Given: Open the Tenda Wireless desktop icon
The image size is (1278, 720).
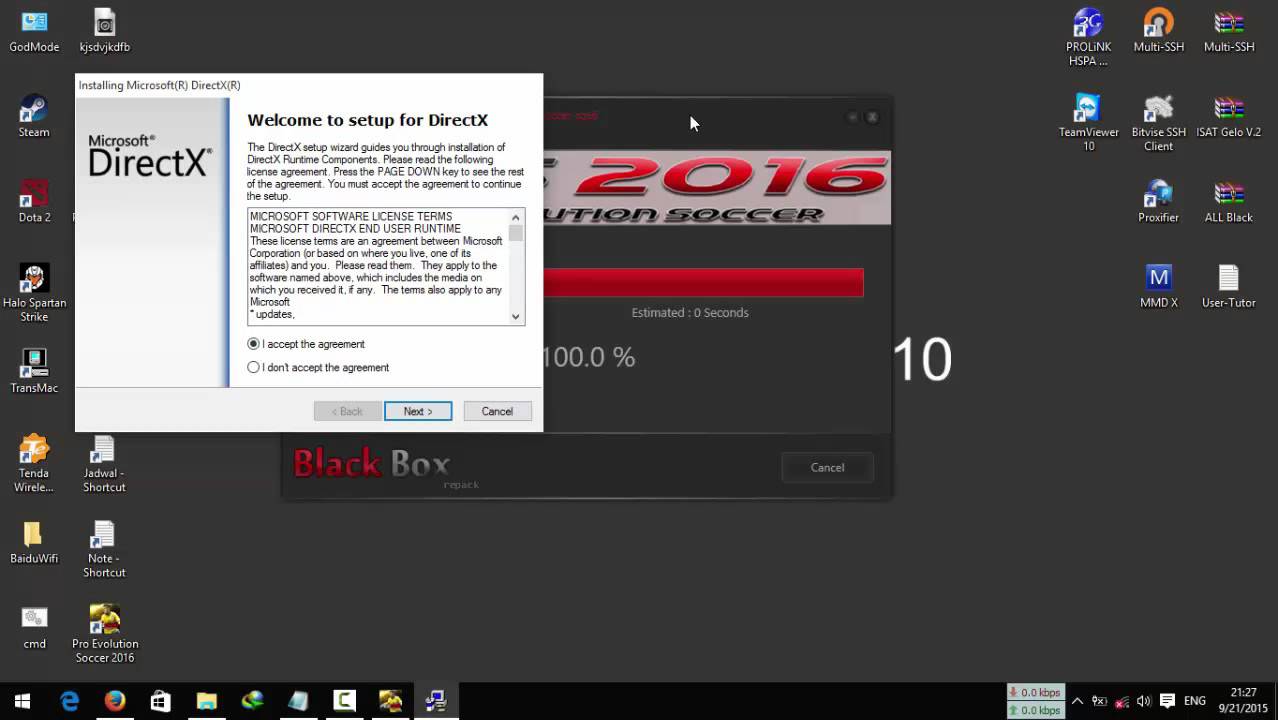Looking at the screenshot, I should coord(34,464).
